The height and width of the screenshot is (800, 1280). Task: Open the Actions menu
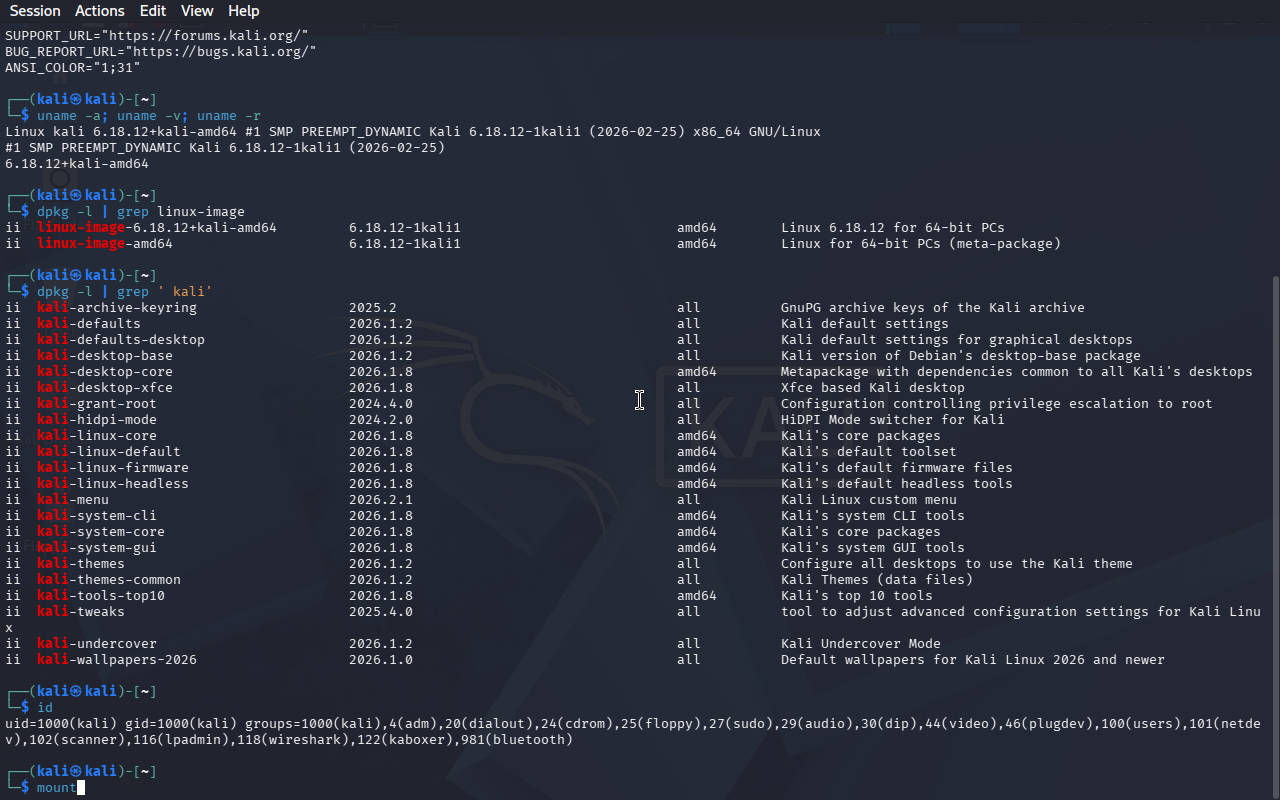tap(100, 11)
